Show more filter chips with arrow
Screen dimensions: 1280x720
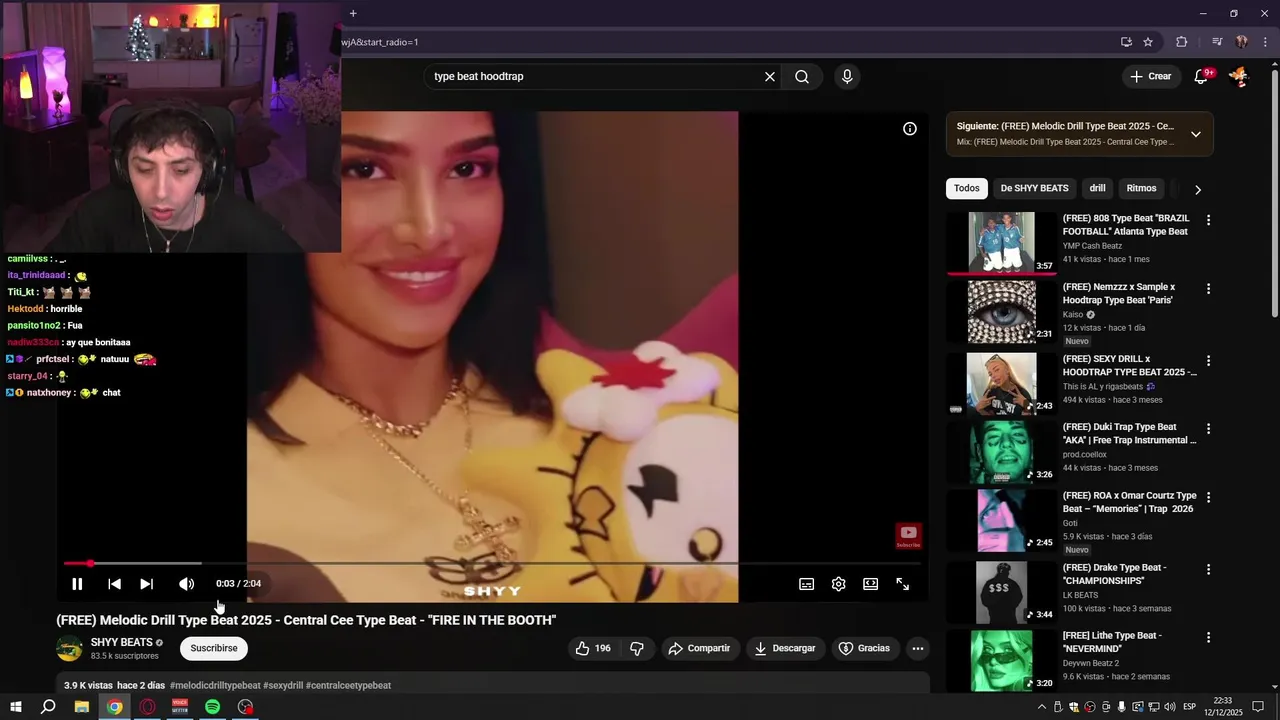pyautogui.click(x=1197, y=189)
